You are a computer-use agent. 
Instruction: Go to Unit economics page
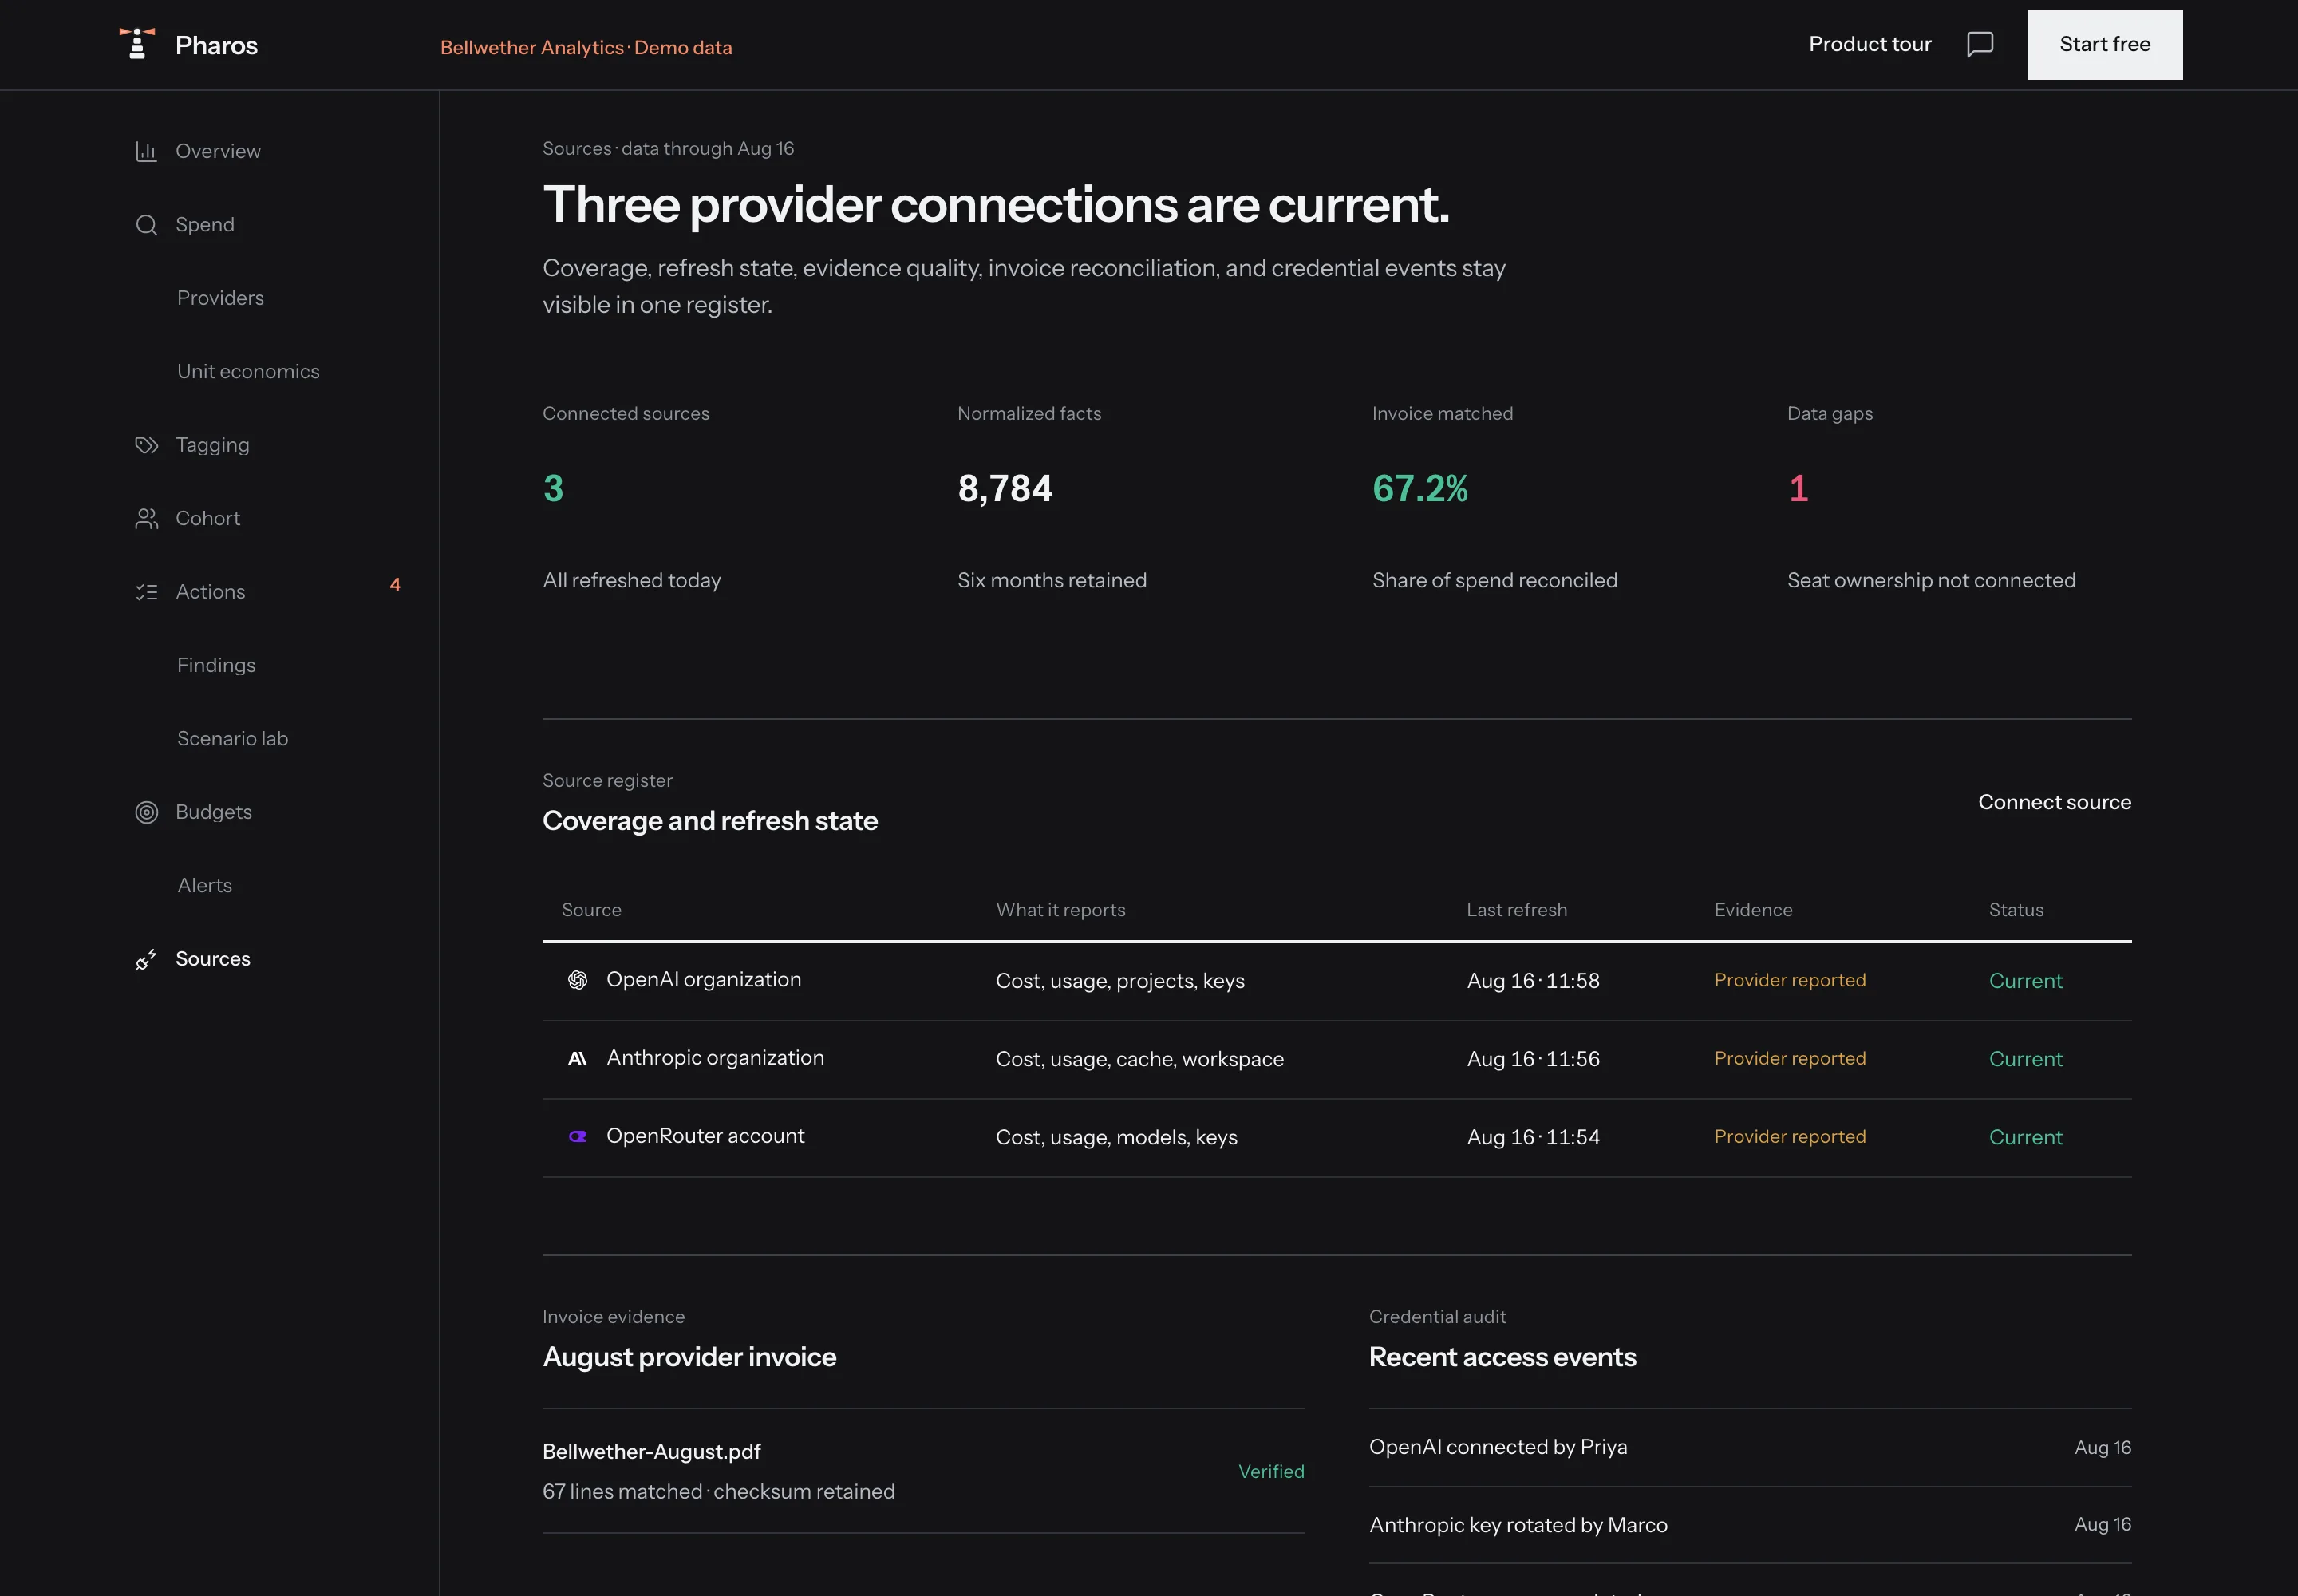[x=248, y=371]
